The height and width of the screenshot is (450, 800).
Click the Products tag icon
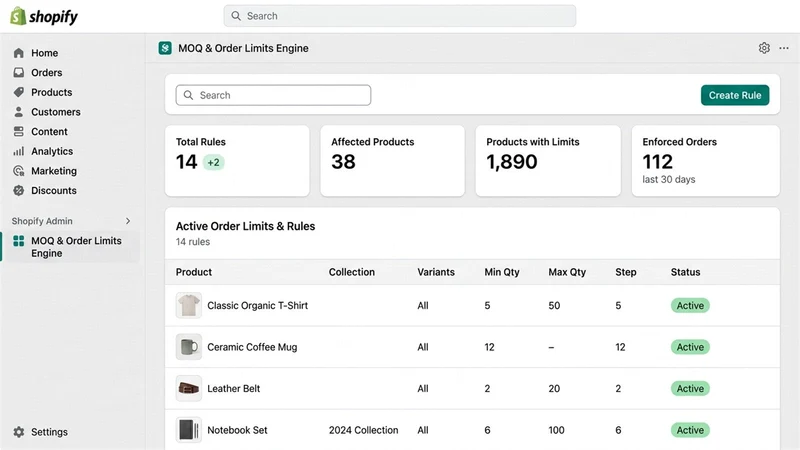(x=19, y=92)
